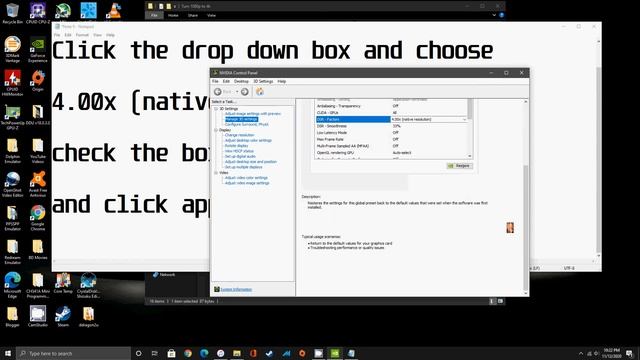Select the Max Frame Rate row
This screenshot has height=360, width=640.
[x=391, y=139]
